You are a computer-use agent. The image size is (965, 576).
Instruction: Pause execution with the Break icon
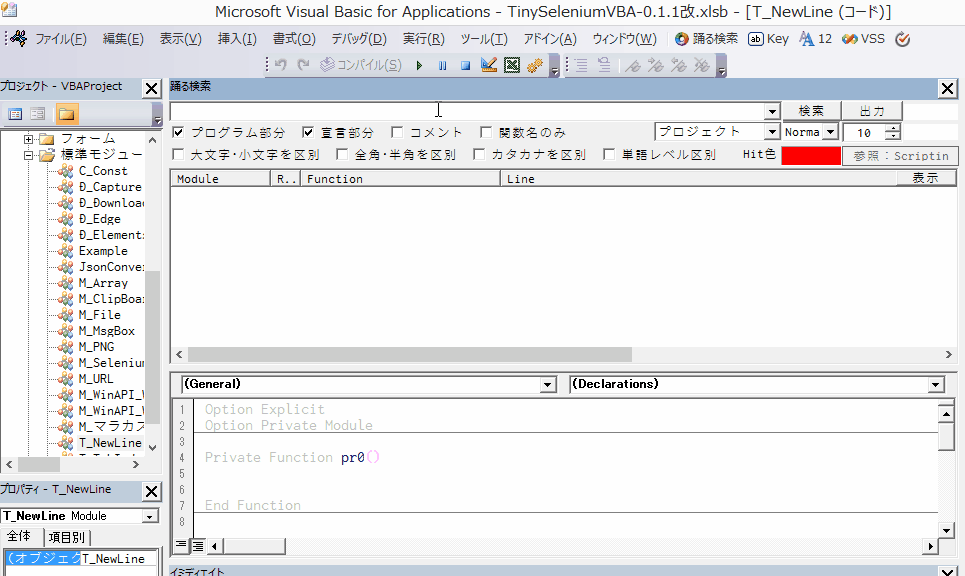(442, 65)
